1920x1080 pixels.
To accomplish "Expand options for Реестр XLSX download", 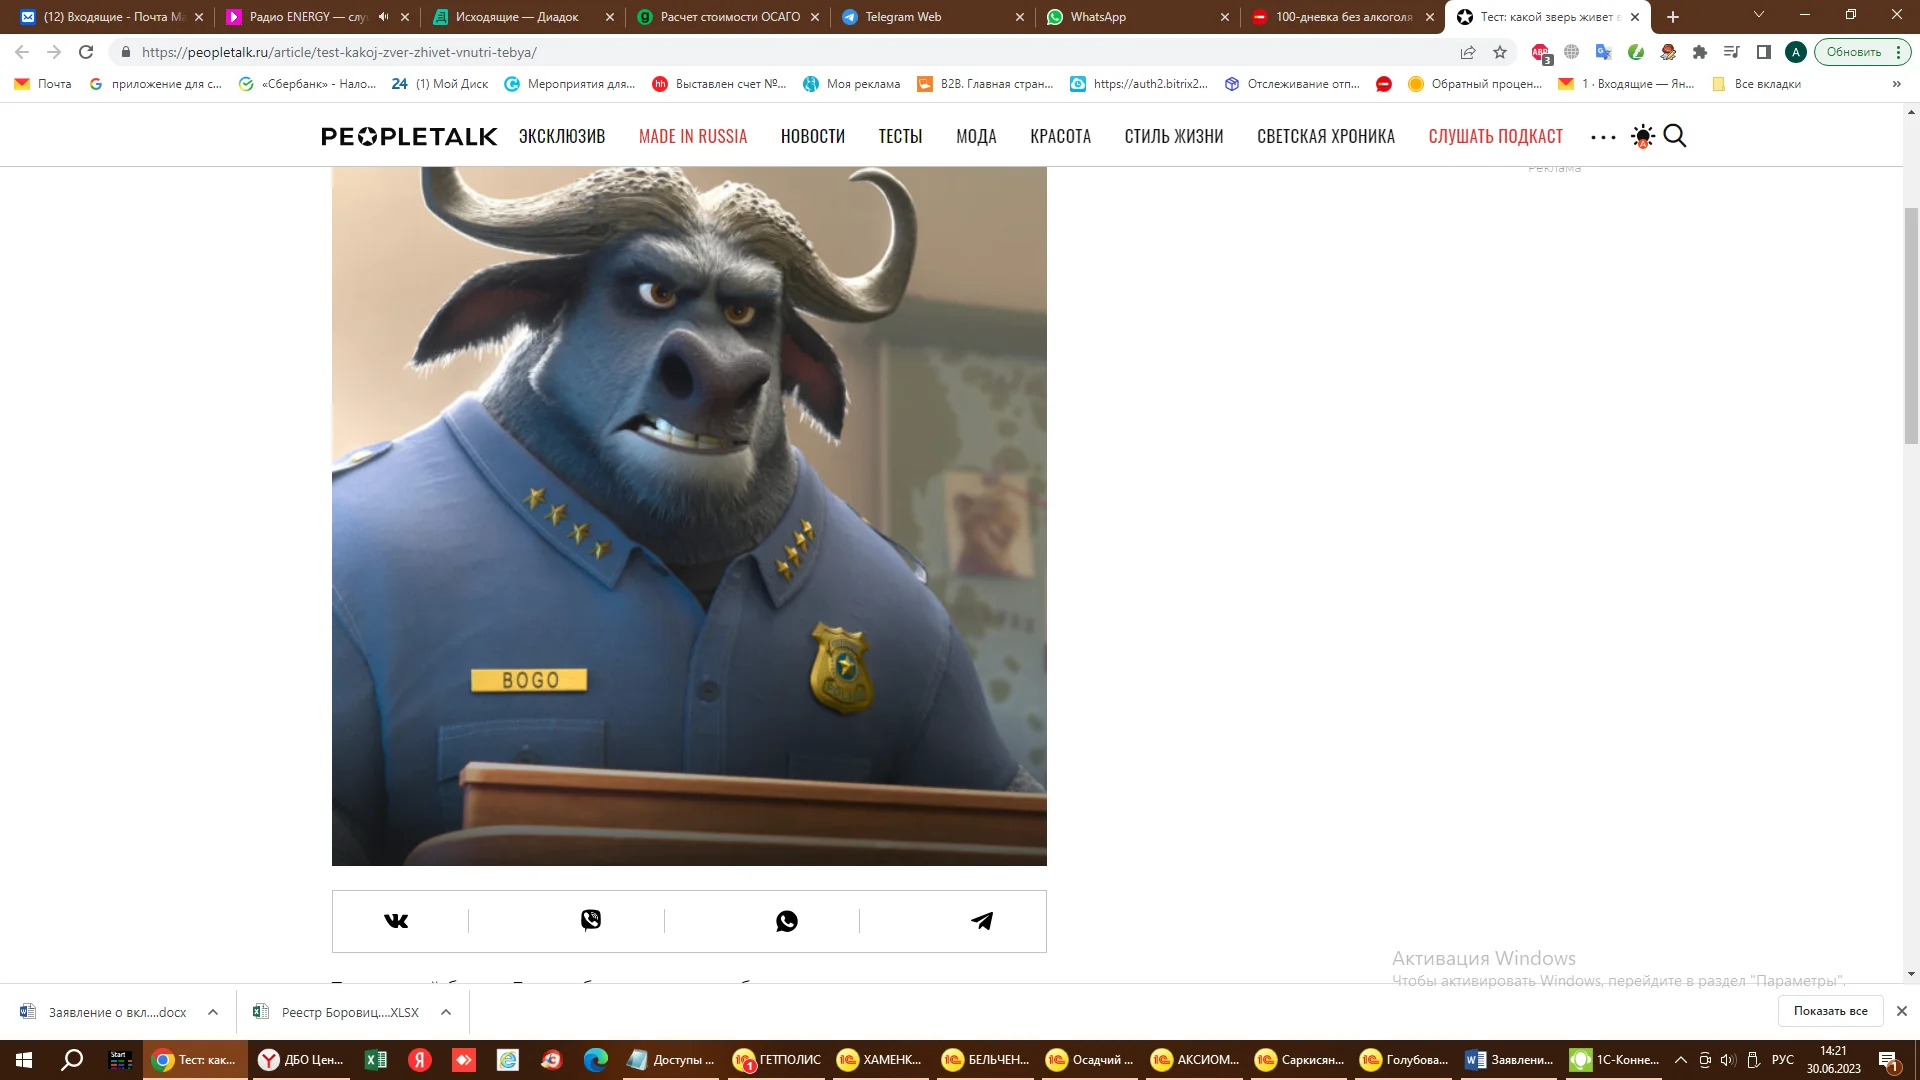I will click(446, 1012).
